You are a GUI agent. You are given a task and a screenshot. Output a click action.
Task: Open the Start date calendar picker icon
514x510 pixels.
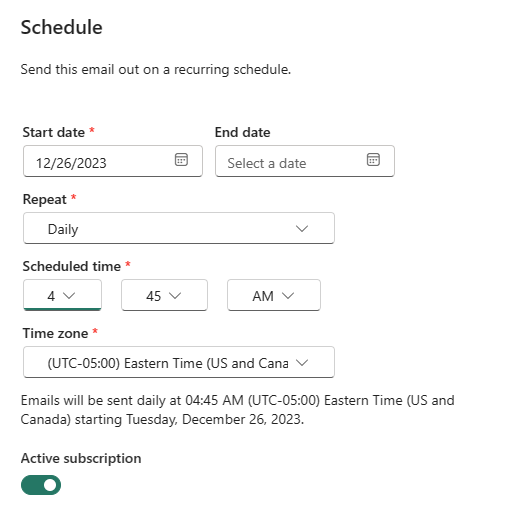coord(181,159)
